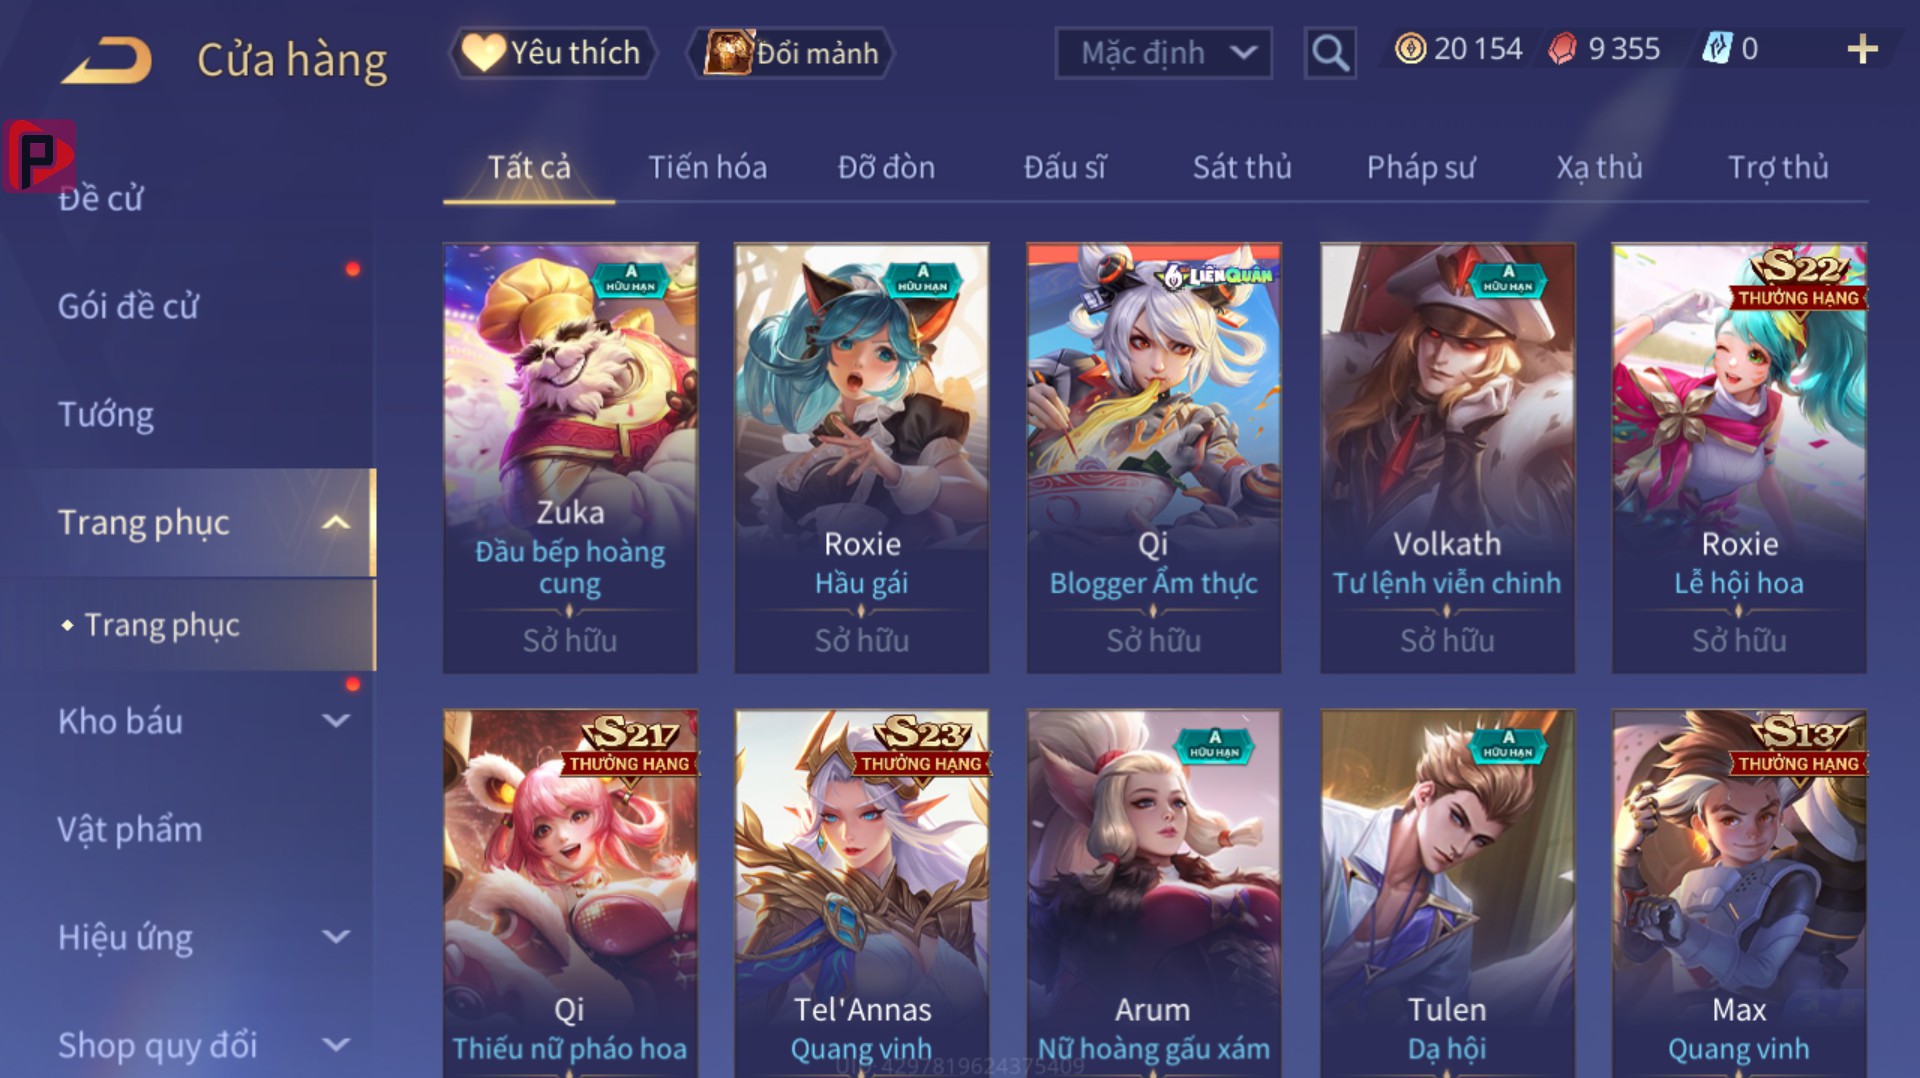Open the search magnifier icon
This screenshot has height=1078, width=1920.
(x=1330, y=52)
